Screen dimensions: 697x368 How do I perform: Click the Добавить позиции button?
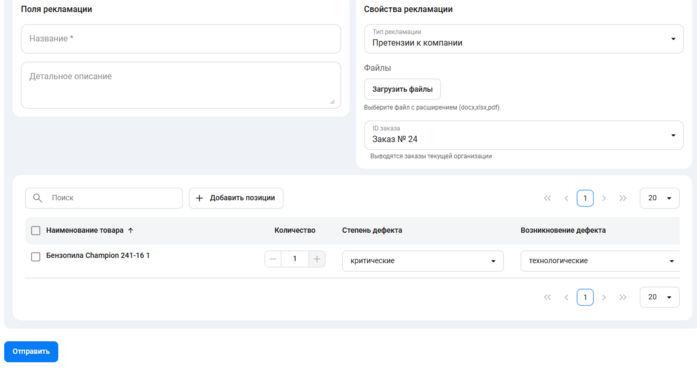(x=236, y=198)
